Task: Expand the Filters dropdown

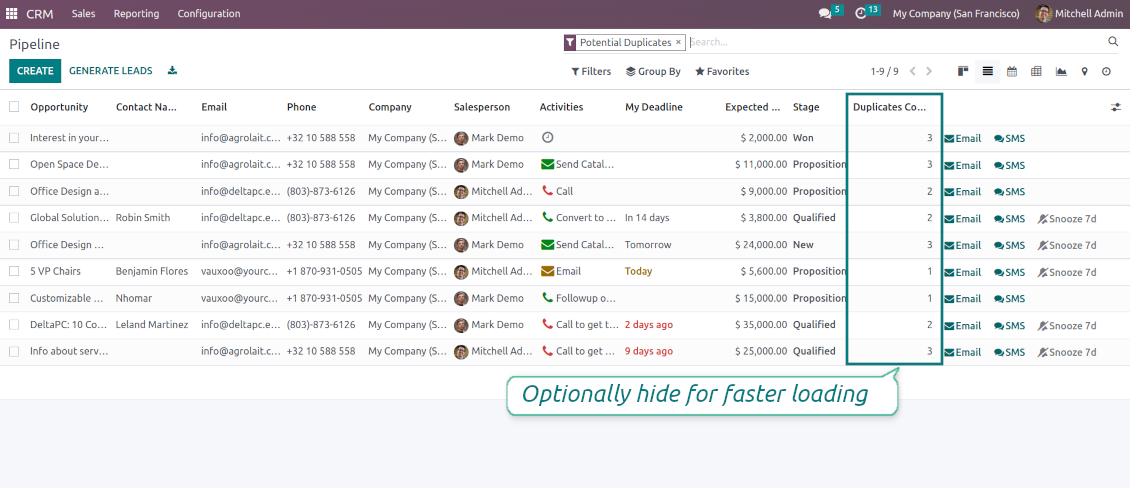Action: coord(591,72)
